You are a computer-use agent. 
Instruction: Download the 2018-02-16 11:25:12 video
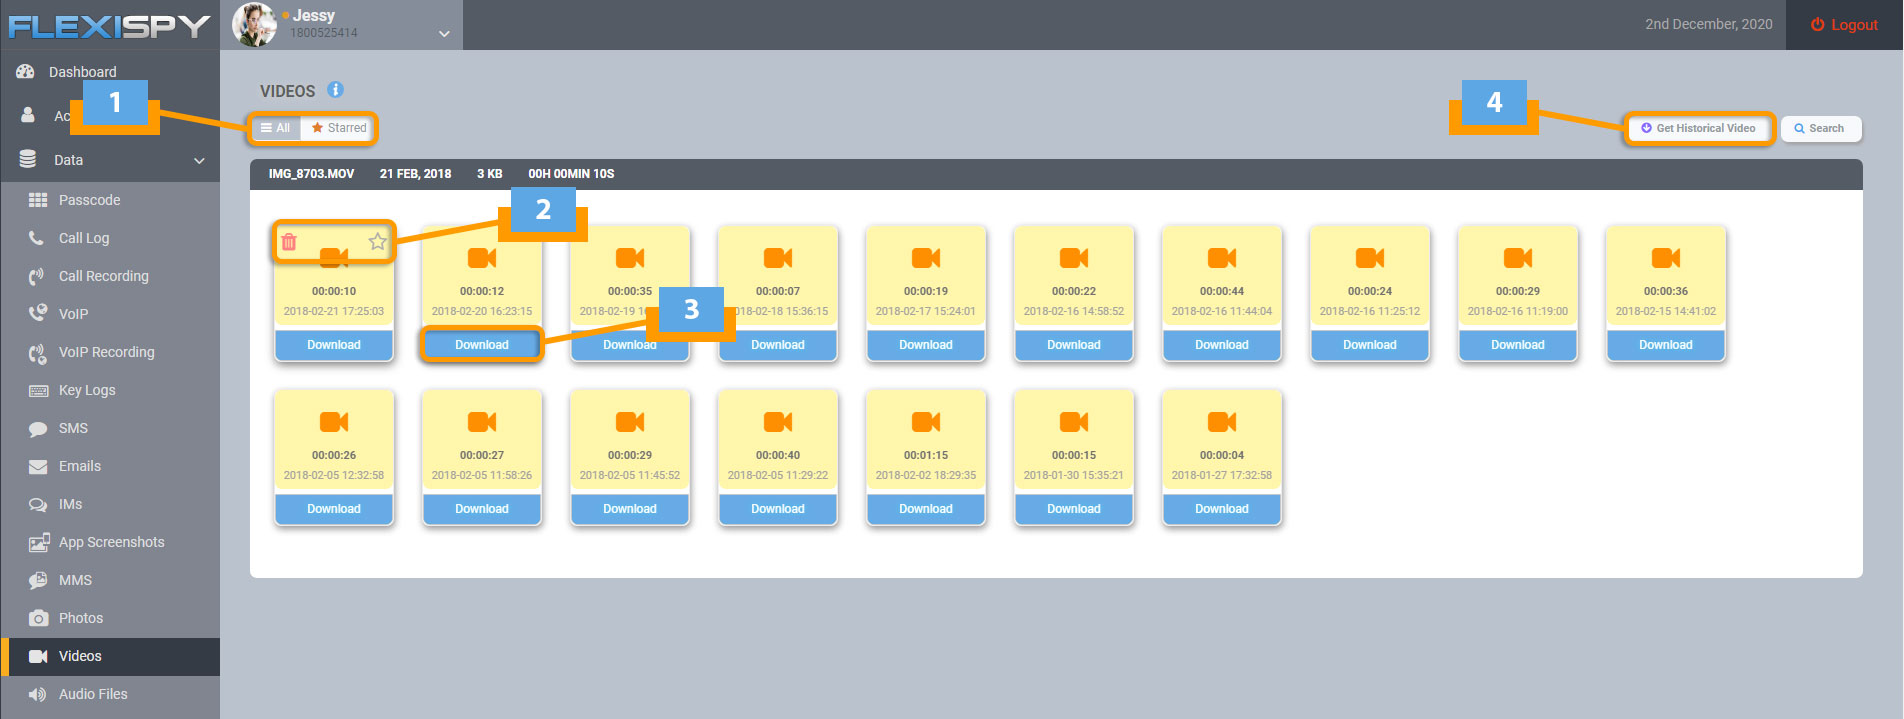tap(1370, 345)
